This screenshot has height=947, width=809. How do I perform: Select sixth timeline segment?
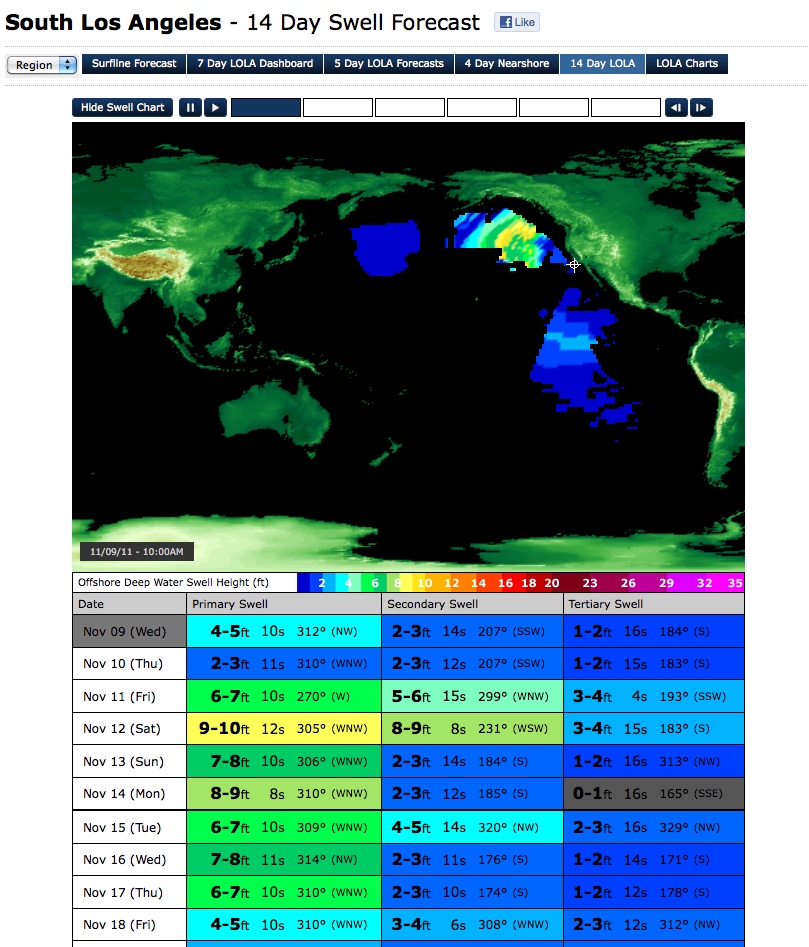(625, 108)
